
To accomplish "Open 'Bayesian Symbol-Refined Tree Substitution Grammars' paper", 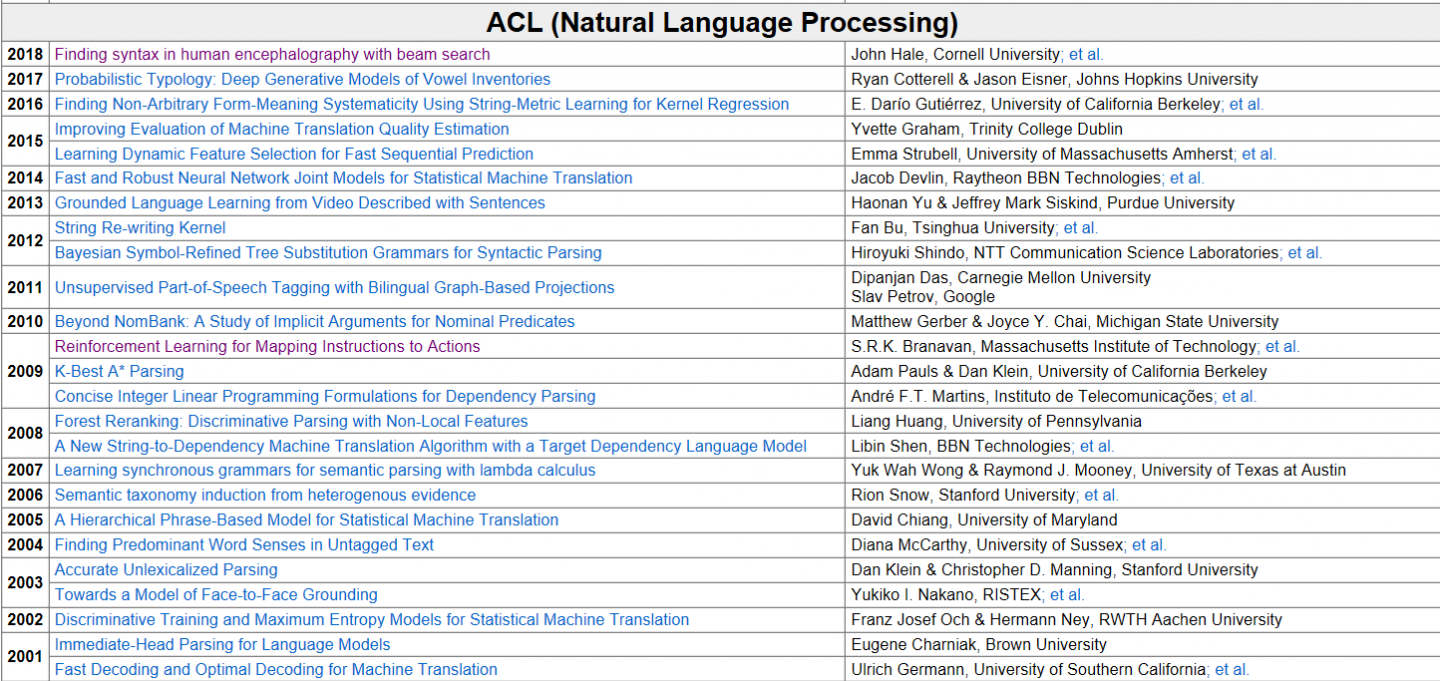I will coord(328,253).
